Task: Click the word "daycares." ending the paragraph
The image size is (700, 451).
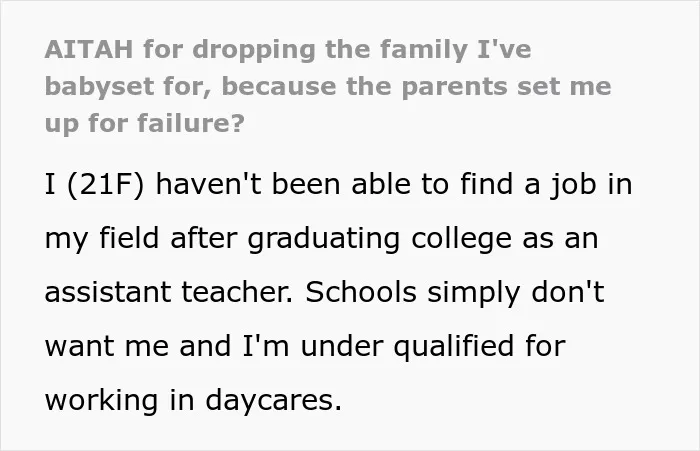Action: pos(274,401)
